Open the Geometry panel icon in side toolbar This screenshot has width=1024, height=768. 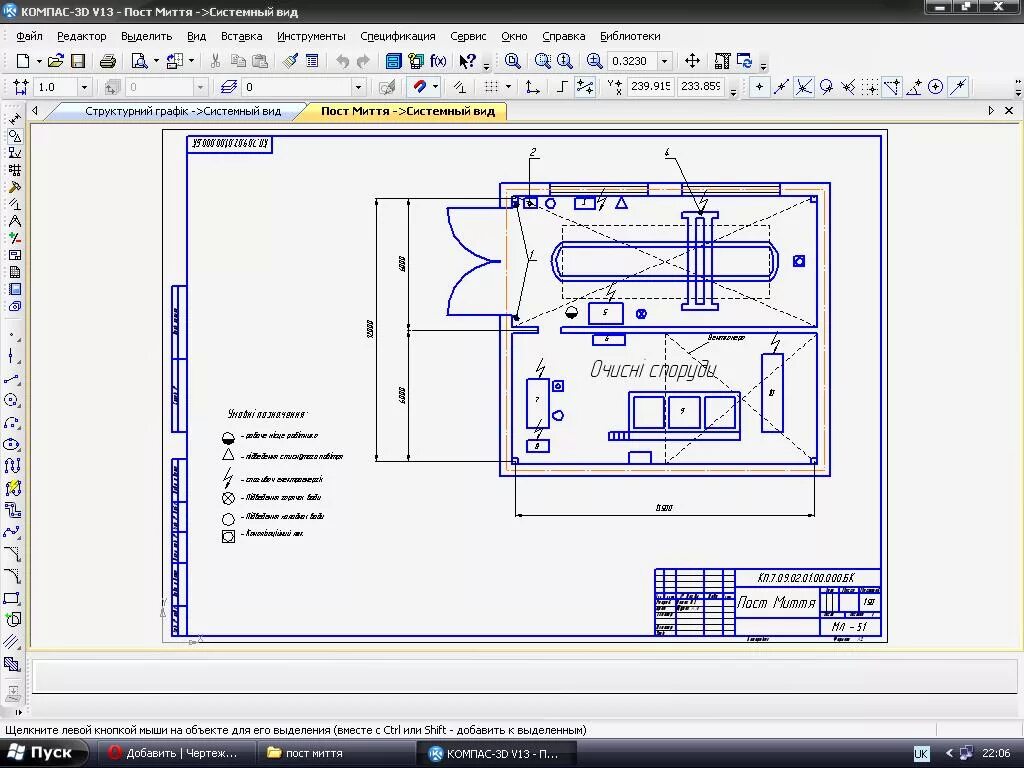tap(14, 136)
